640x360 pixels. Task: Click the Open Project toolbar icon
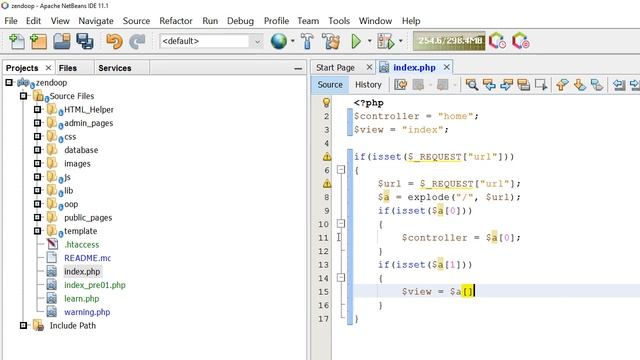point(62,41)
